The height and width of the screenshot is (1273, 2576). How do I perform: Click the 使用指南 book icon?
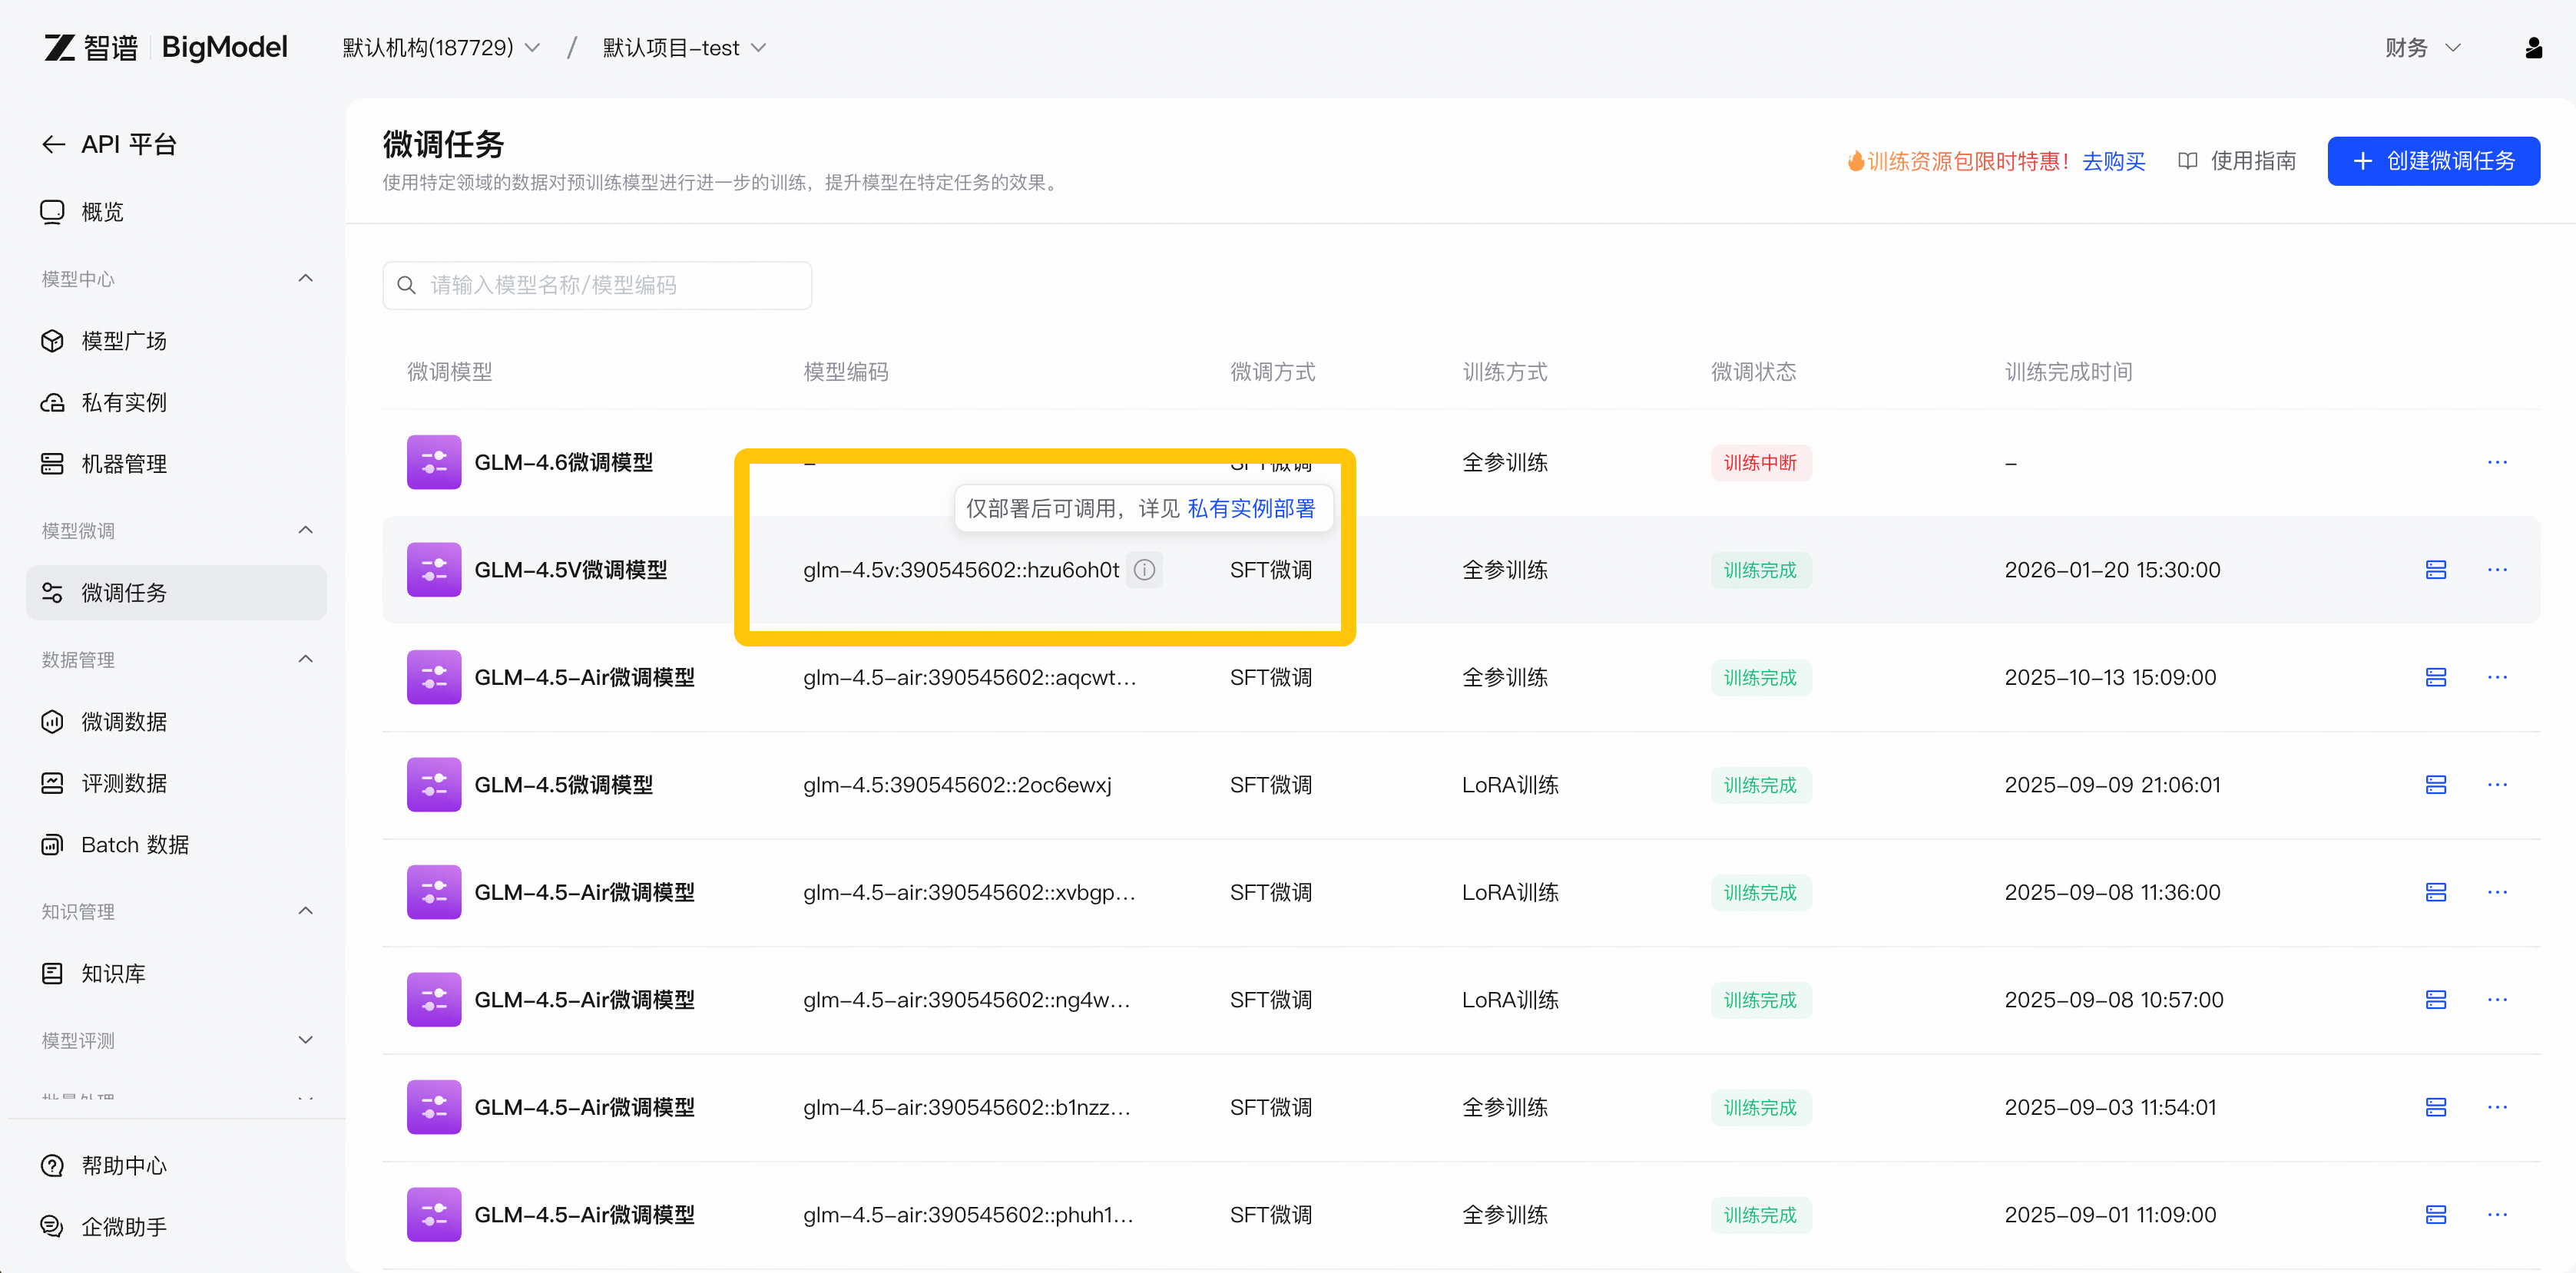point(2187,161)
